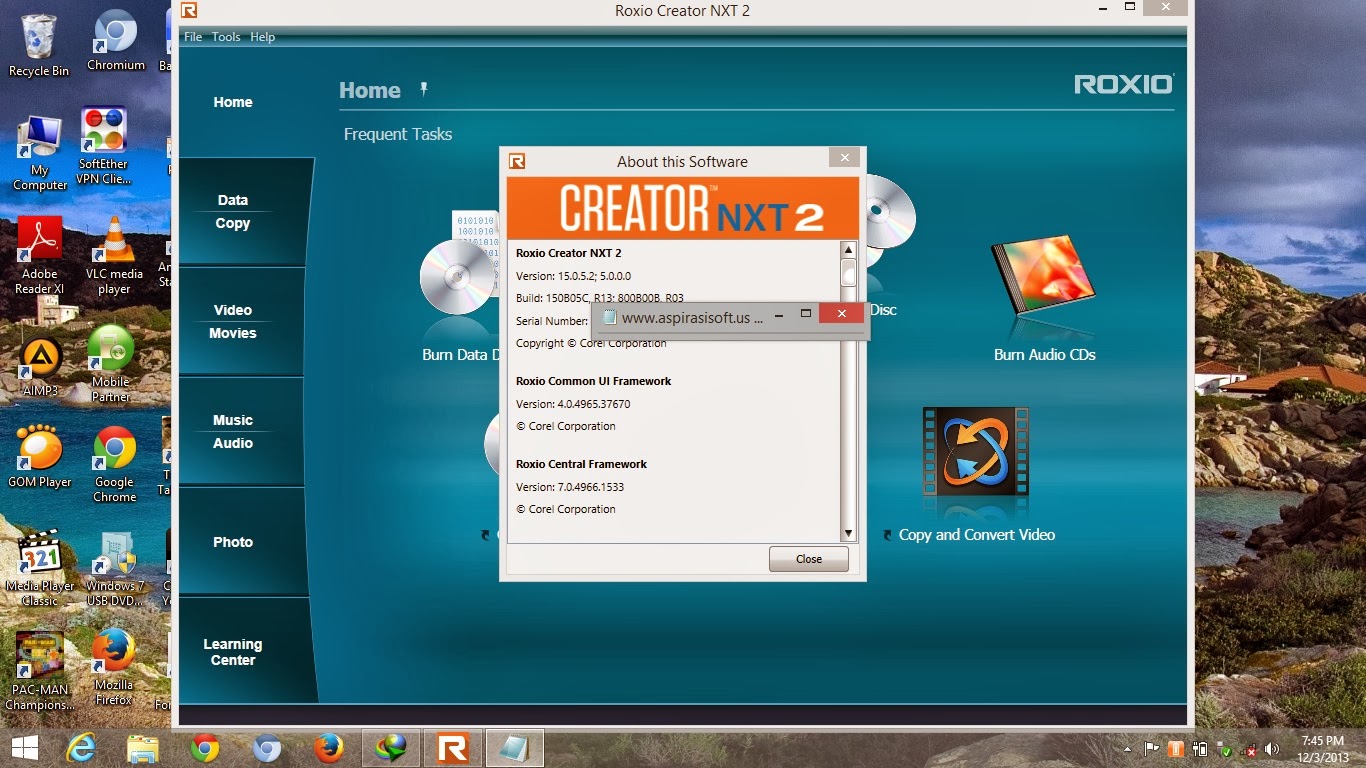Screen dimensions: 1366x768
Task: Open the Learning Center tab
Action: click(233, 652)
